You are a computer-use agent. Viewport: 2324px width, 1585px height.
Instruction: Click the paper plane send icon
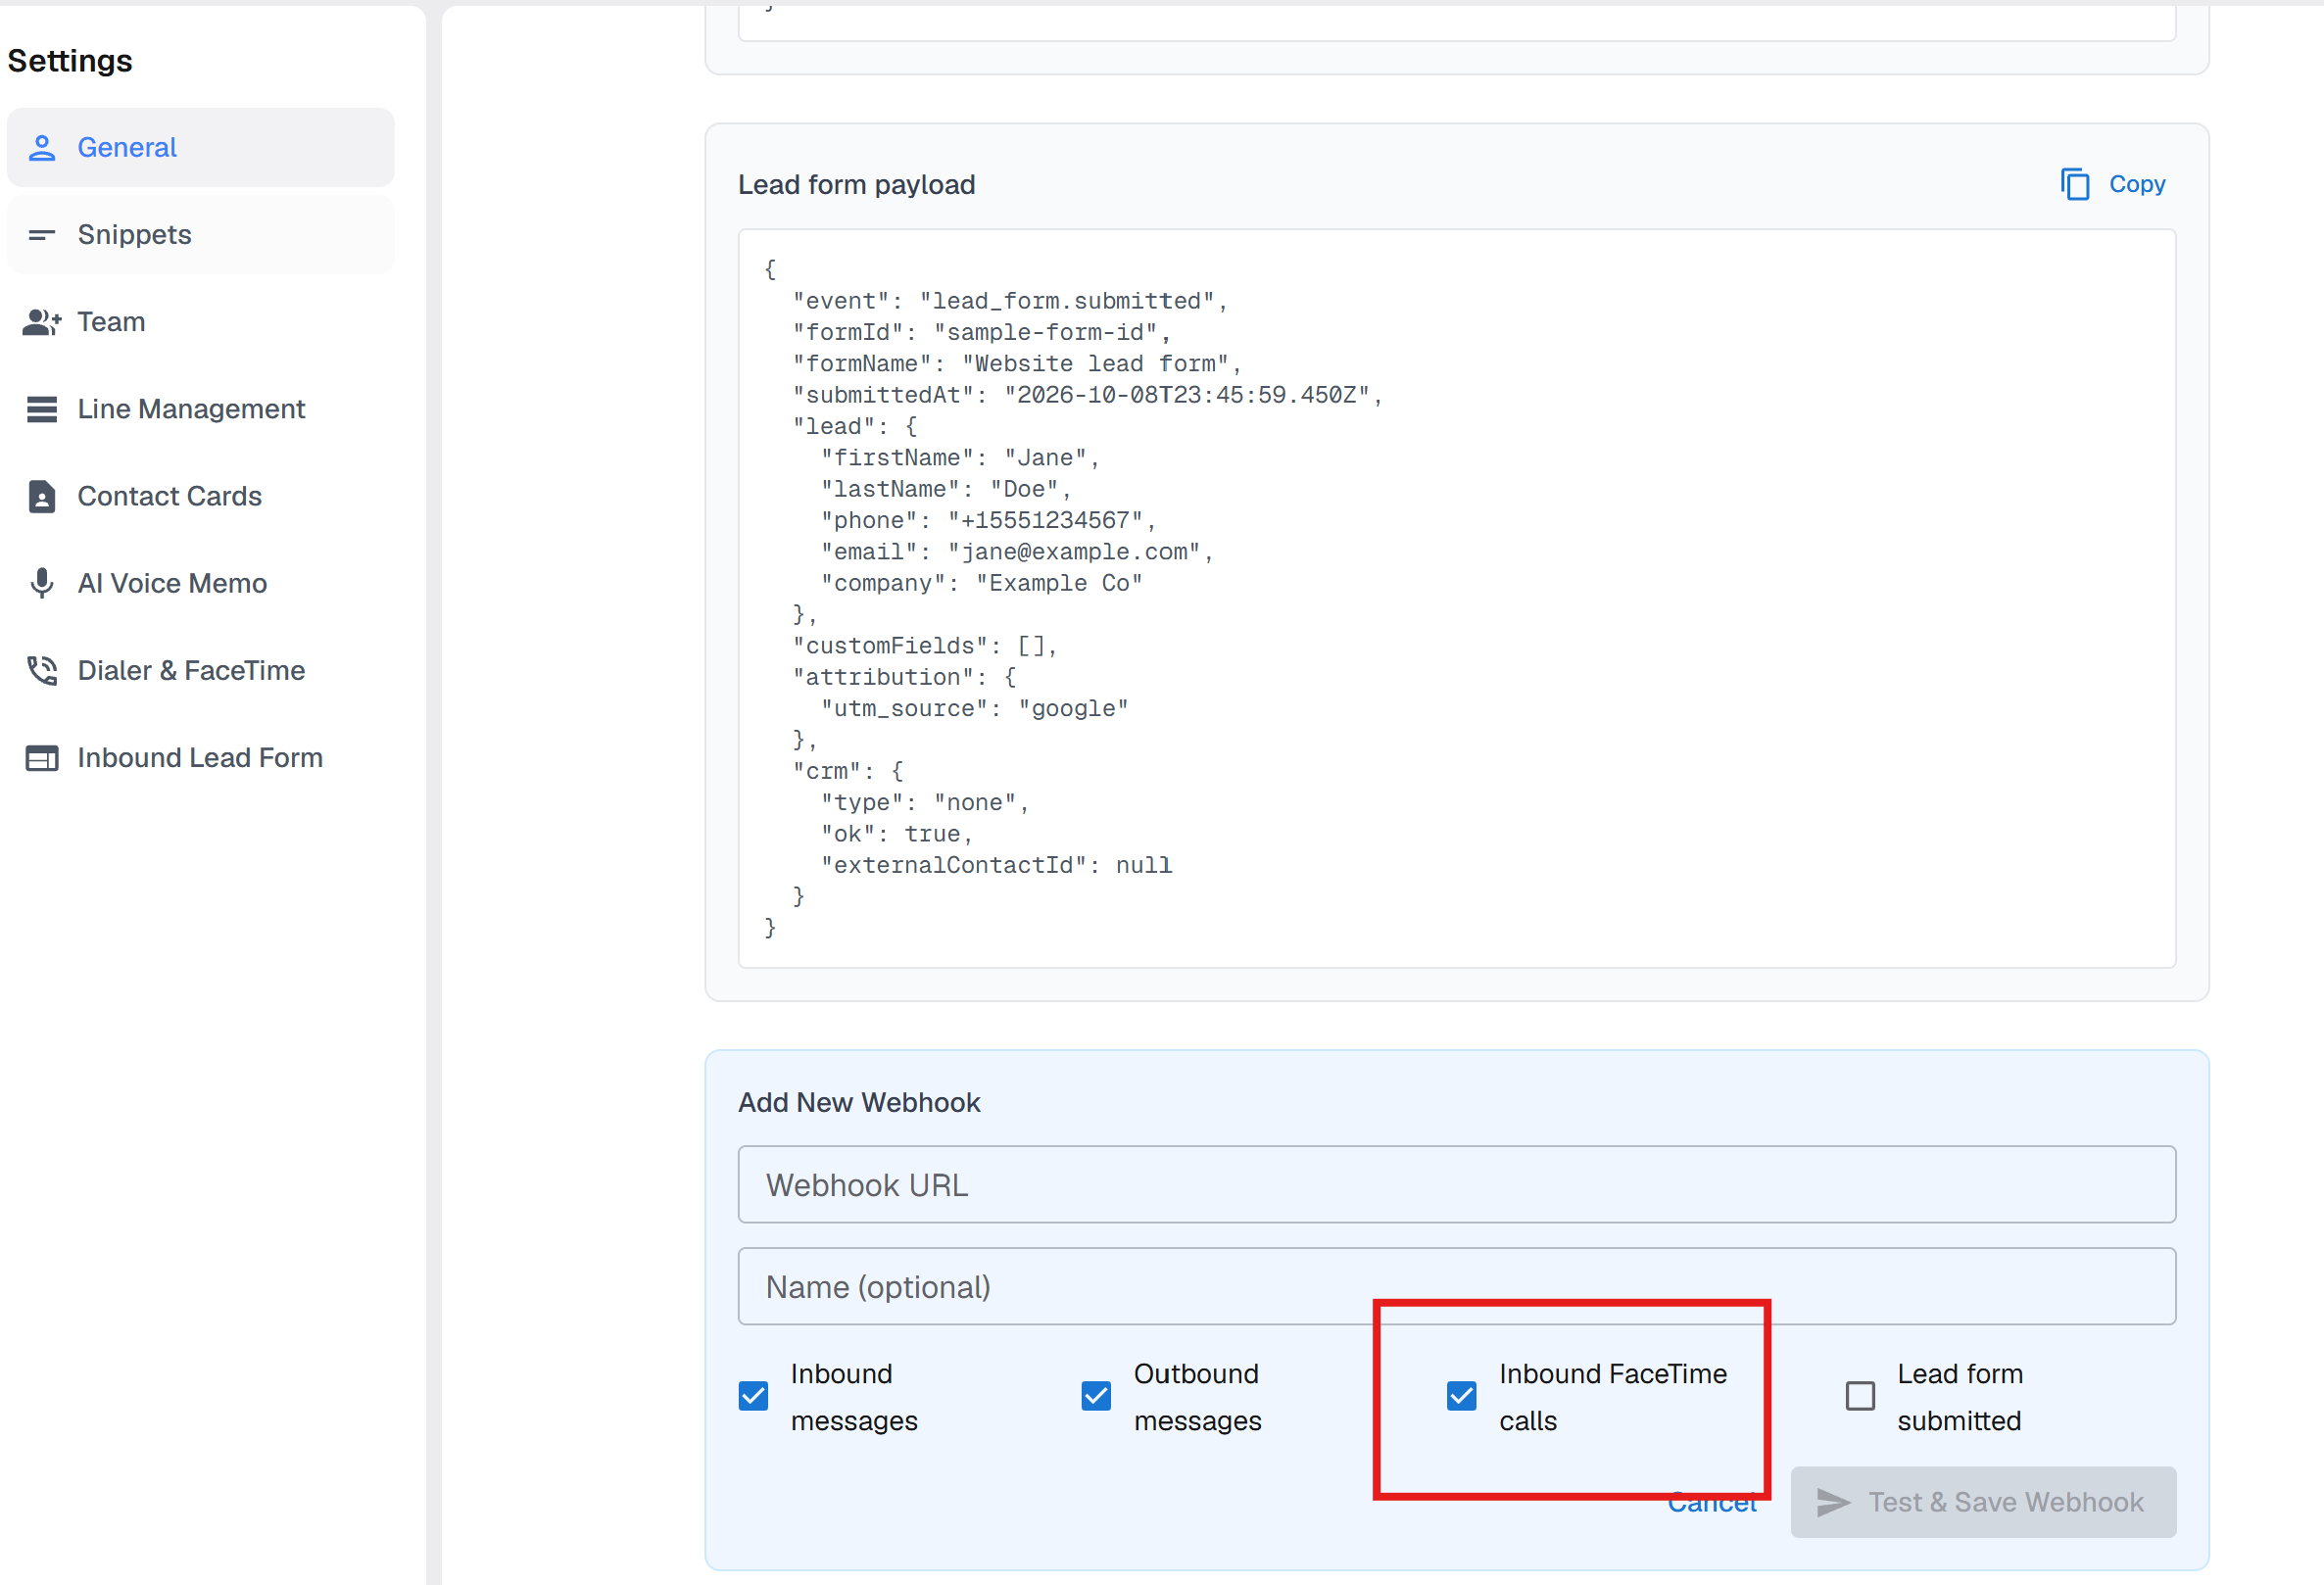point(1833,1502)
